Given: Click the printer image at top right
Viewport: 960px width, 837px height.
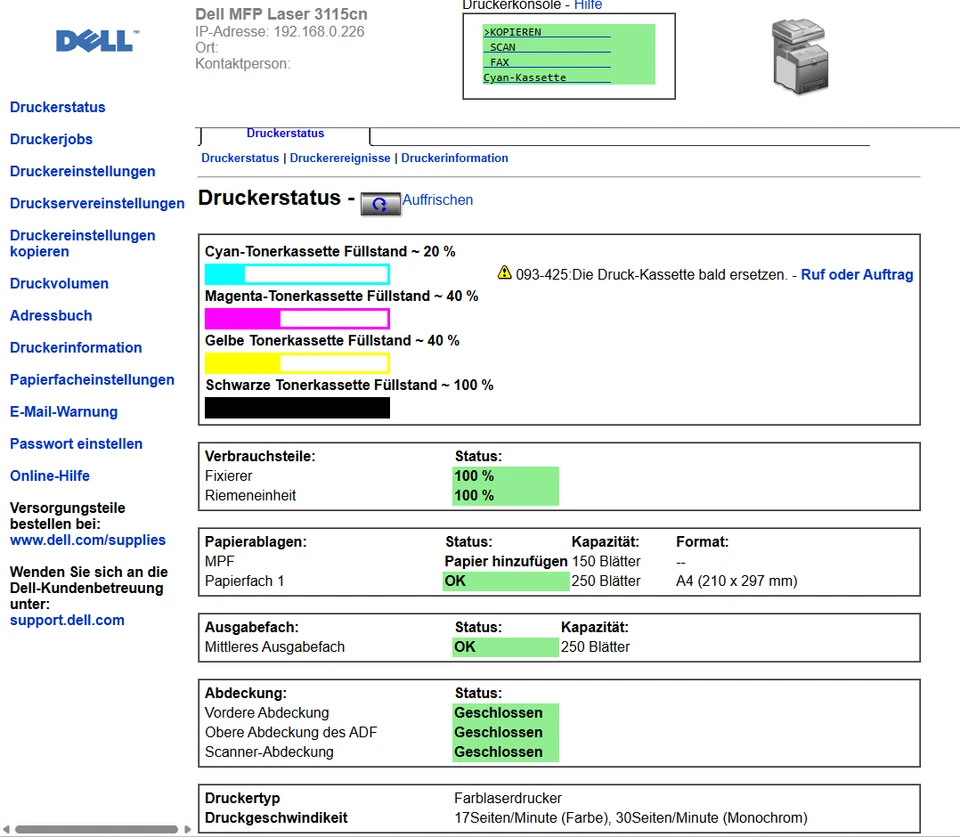Looking at the screenshot, I should (800, 55).
